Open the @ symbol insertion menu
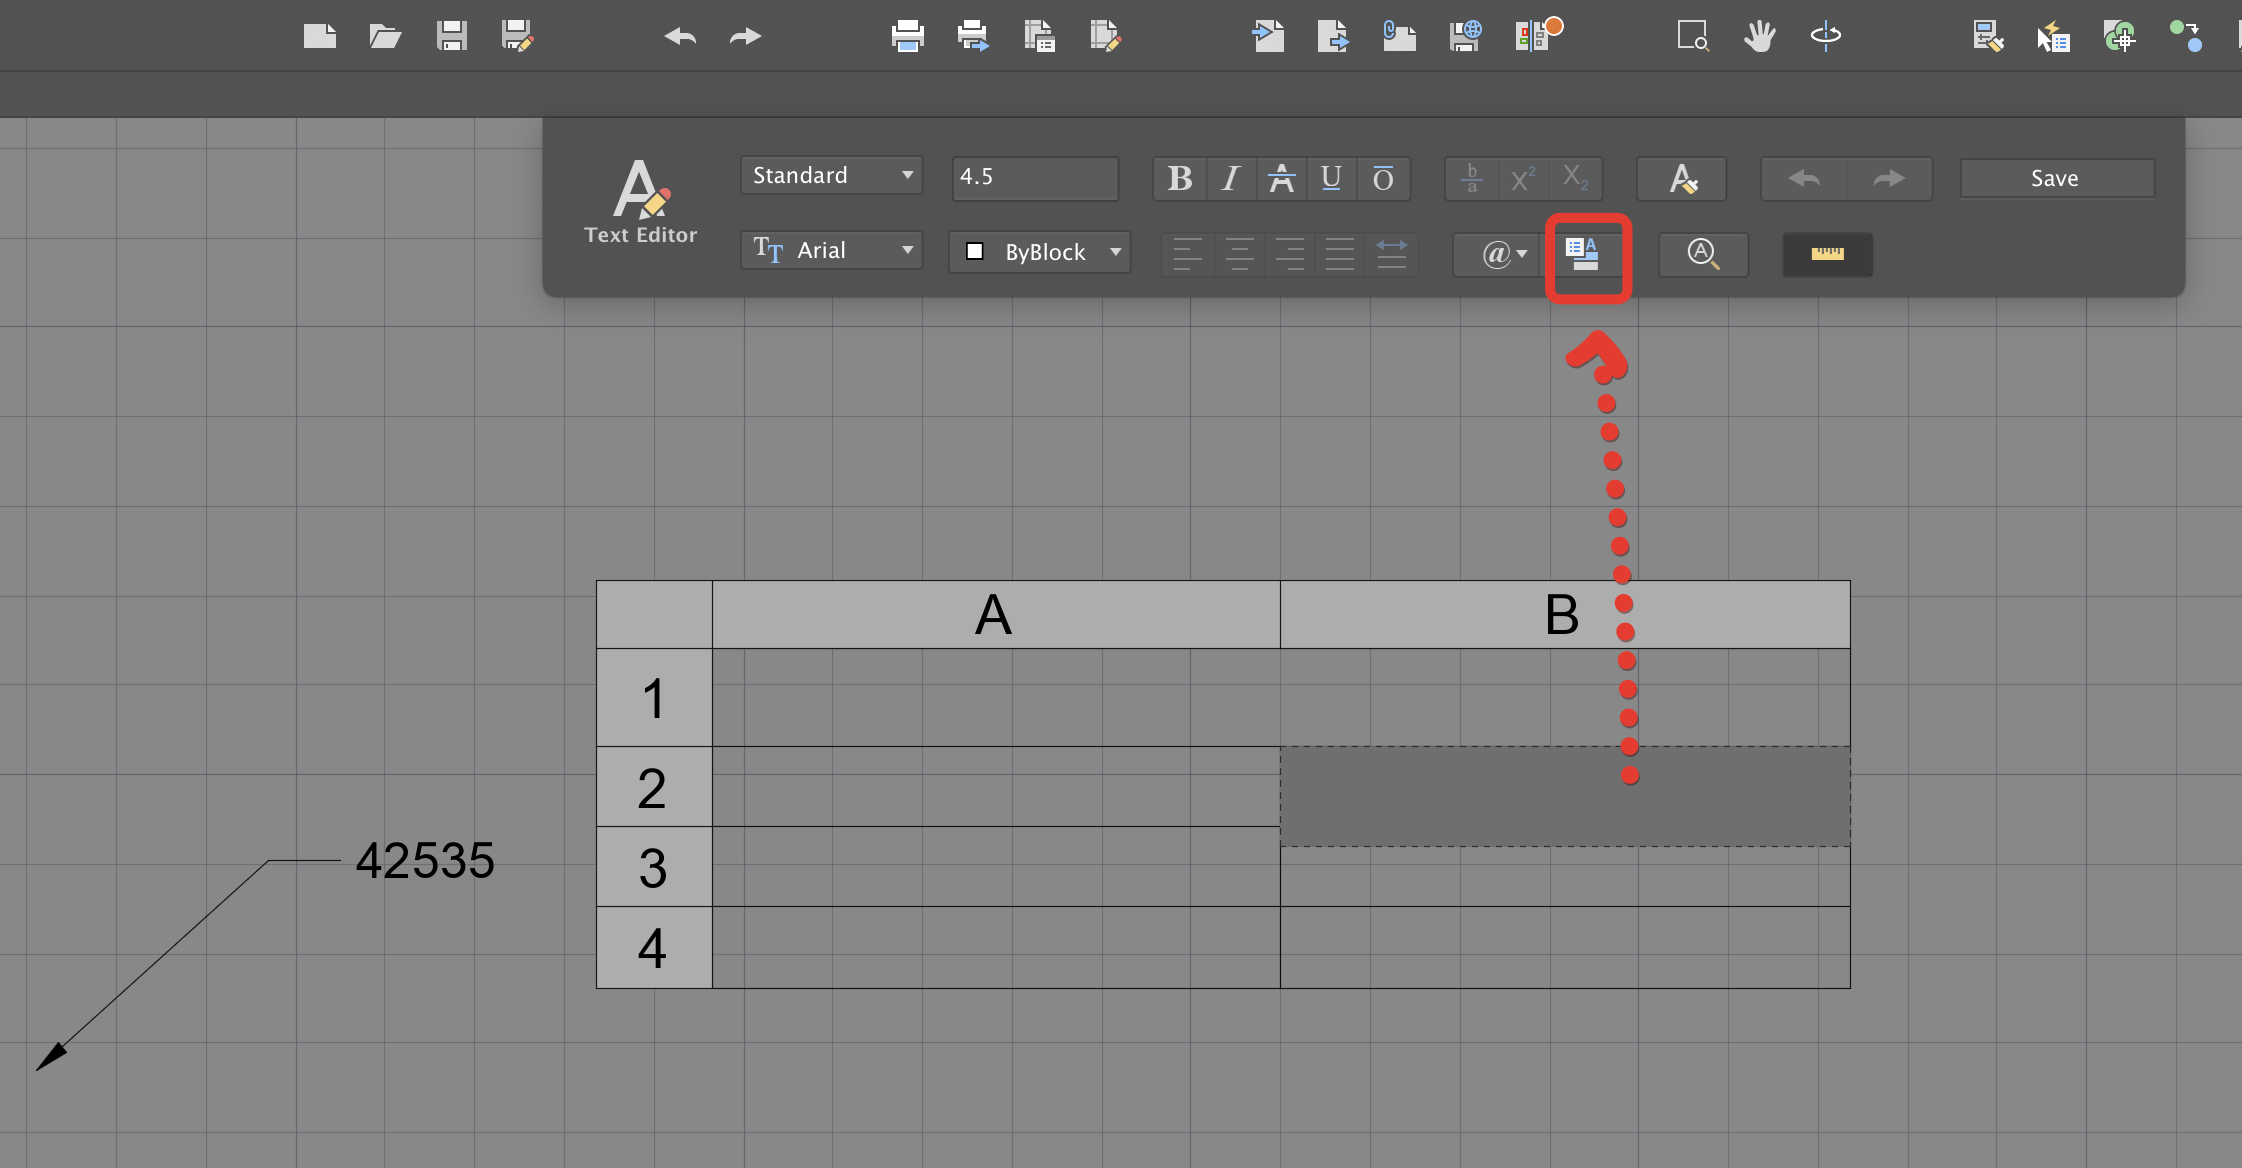This screenshot has width=2242, height=1168. tap(1497, 255)
